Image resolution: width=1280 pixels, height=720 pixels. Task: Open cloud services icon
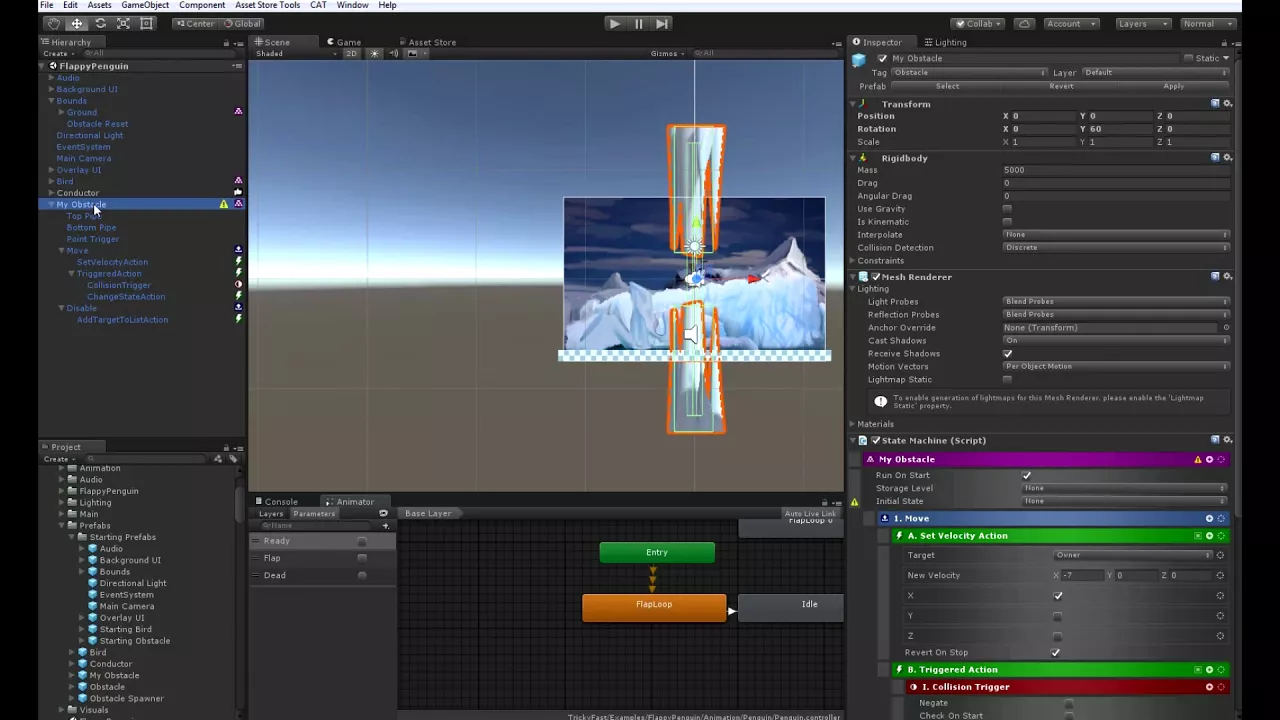pos(1024,23)
